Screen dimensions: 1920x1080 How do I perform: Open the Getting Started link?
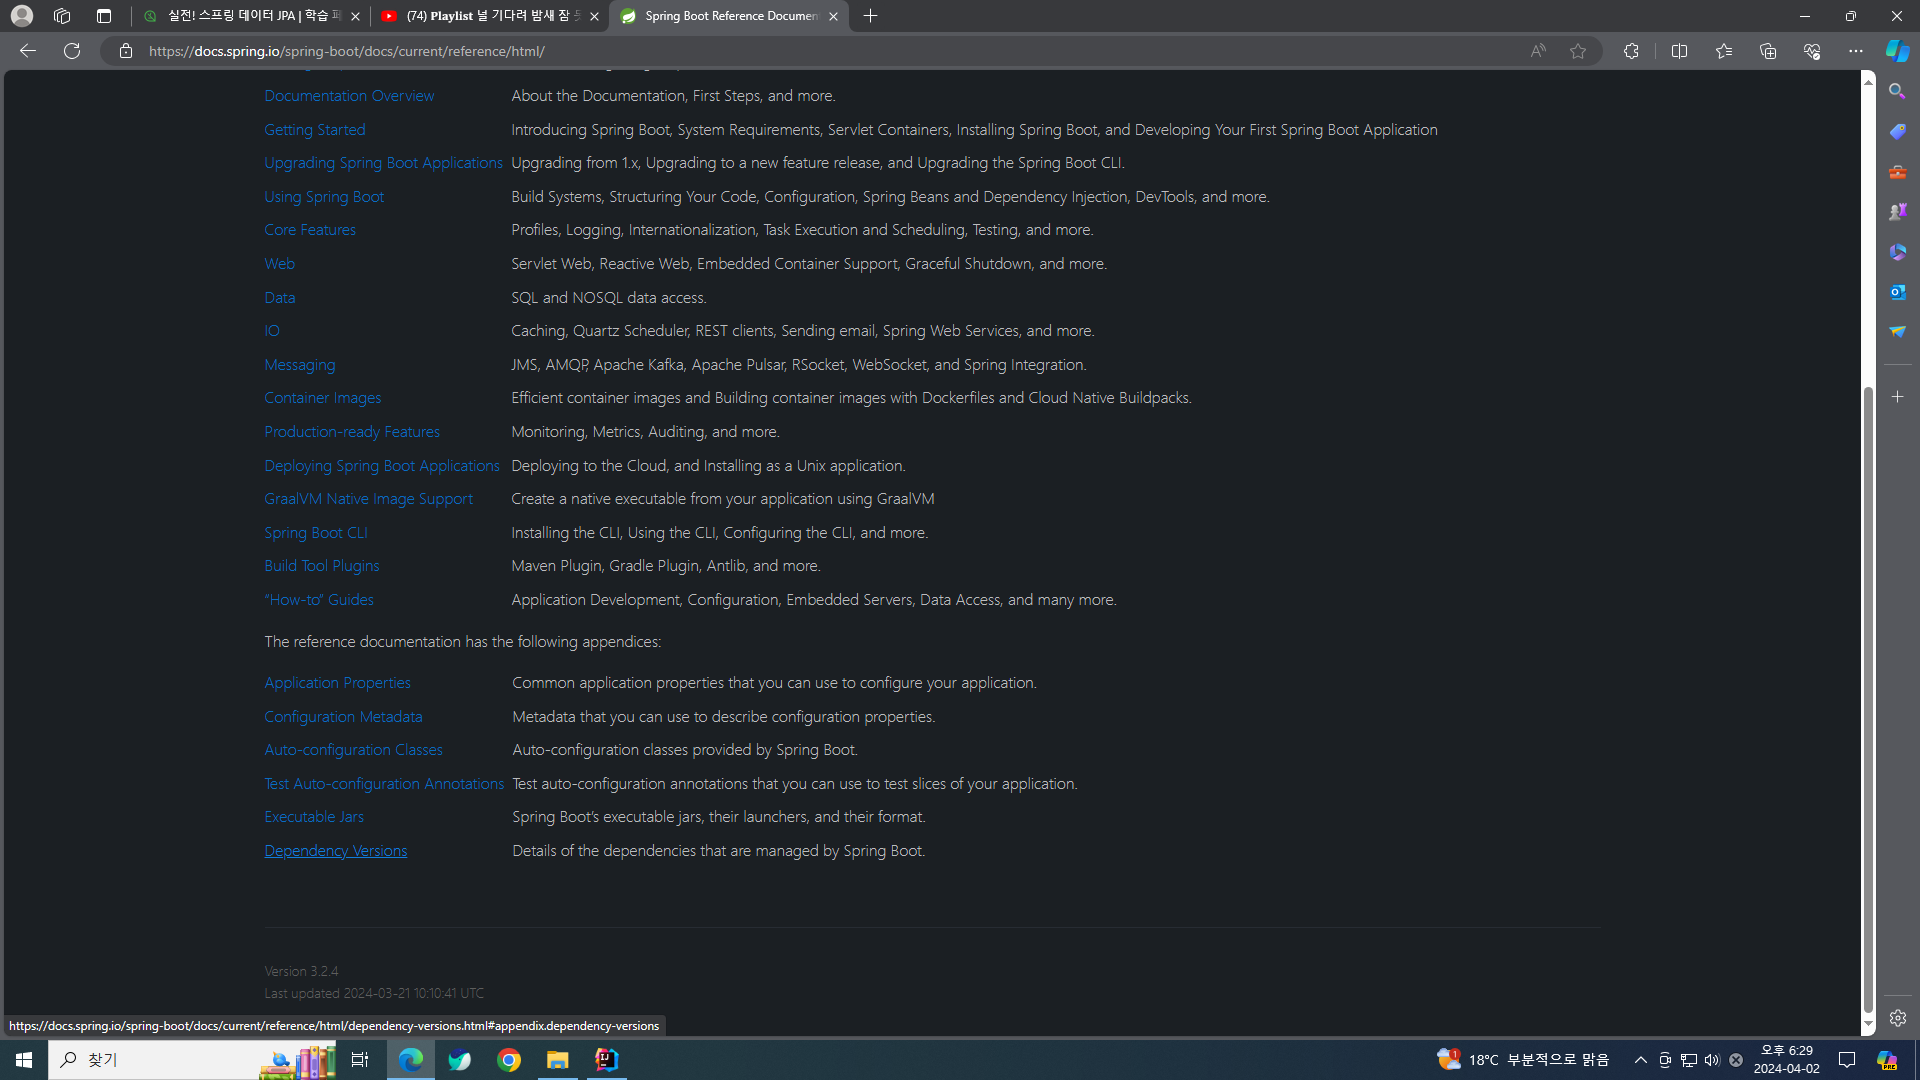point(314,130)
